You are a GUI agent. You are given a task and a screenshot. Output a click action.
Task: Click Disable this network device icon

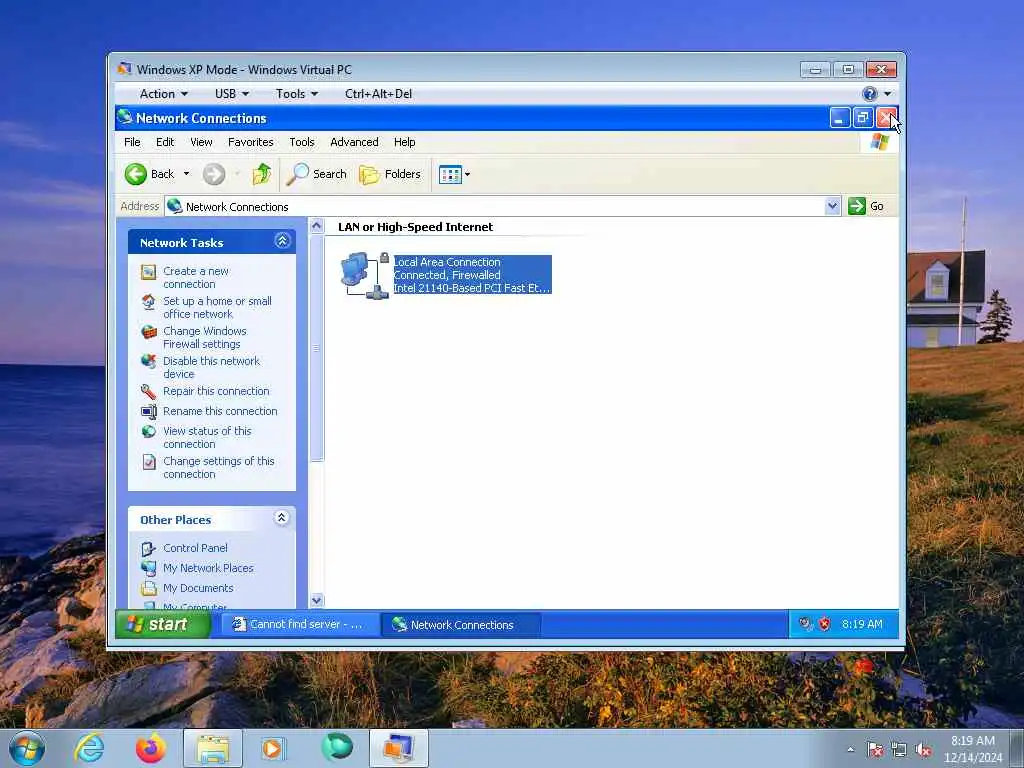click(x=149, y=362)
